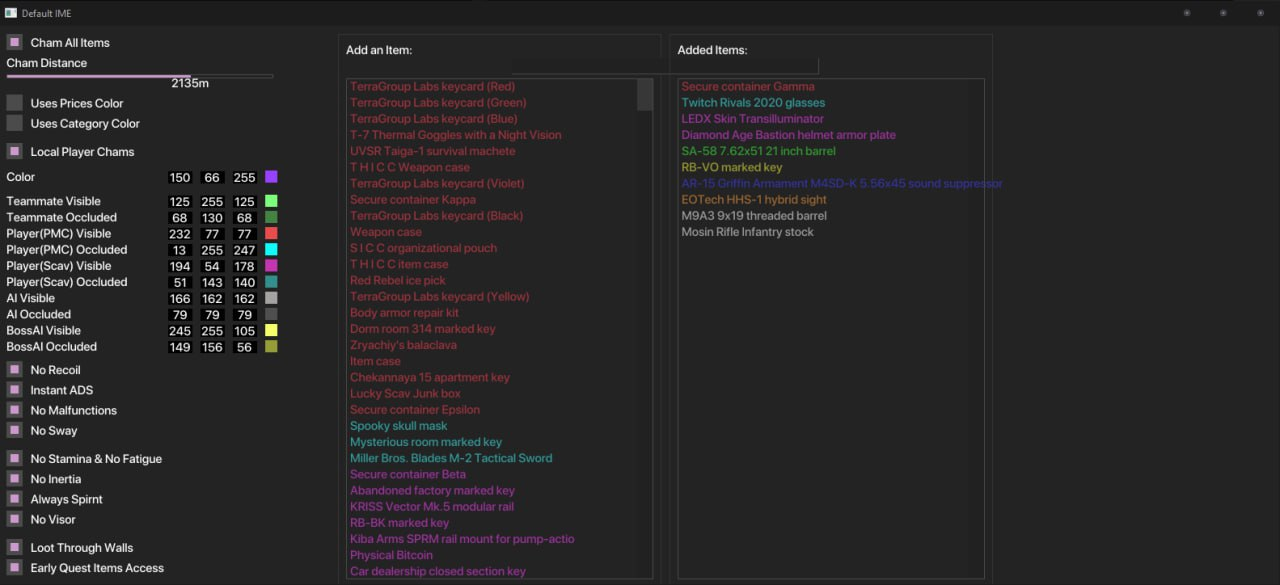Open the Teammate Visible green color swatch

(x=271, y=201)
